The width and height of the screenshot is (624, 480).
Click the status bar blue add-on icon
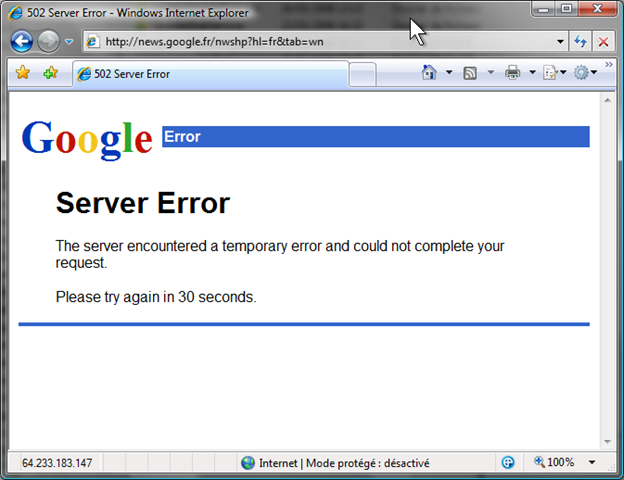click(x=507, y=462)
